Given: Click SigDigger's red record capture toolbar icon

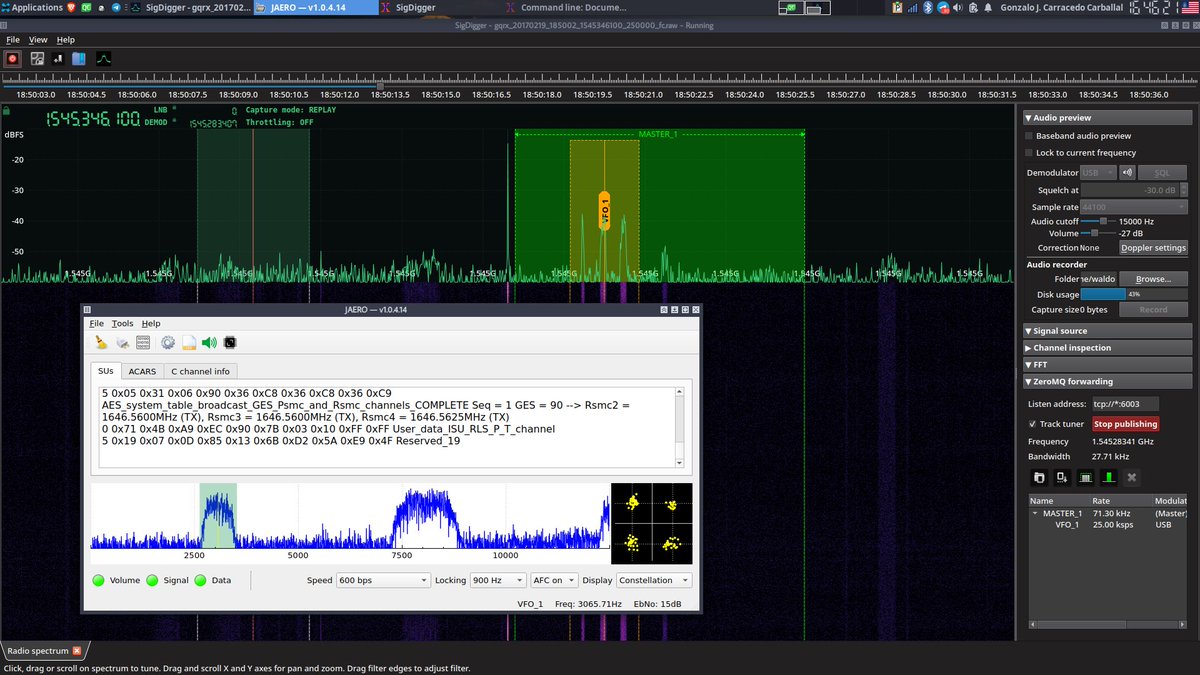Looking at the screenshot, I should point(13,59).
